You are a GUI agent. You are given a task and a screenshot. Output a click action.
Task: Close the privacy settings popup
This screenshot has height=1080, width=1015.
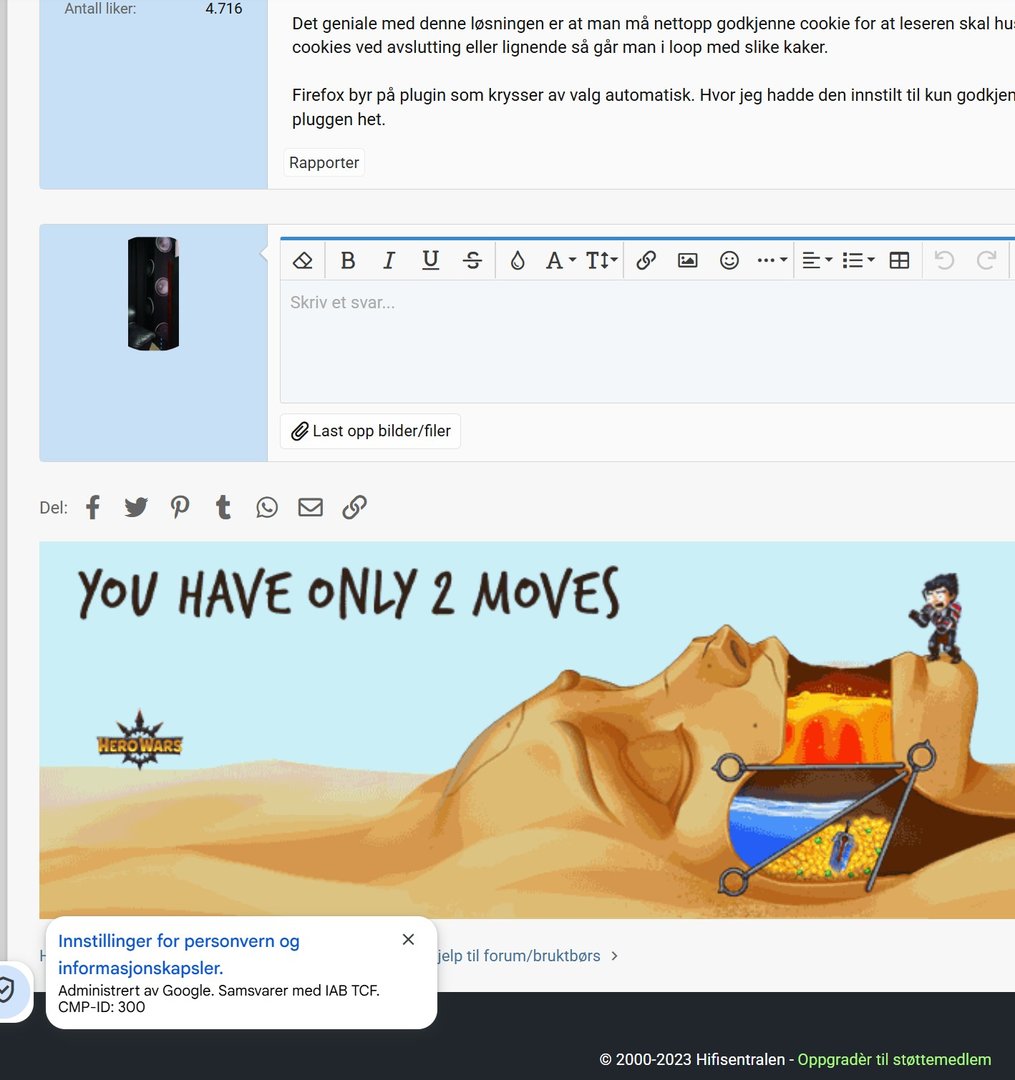(x=408, y=939)
